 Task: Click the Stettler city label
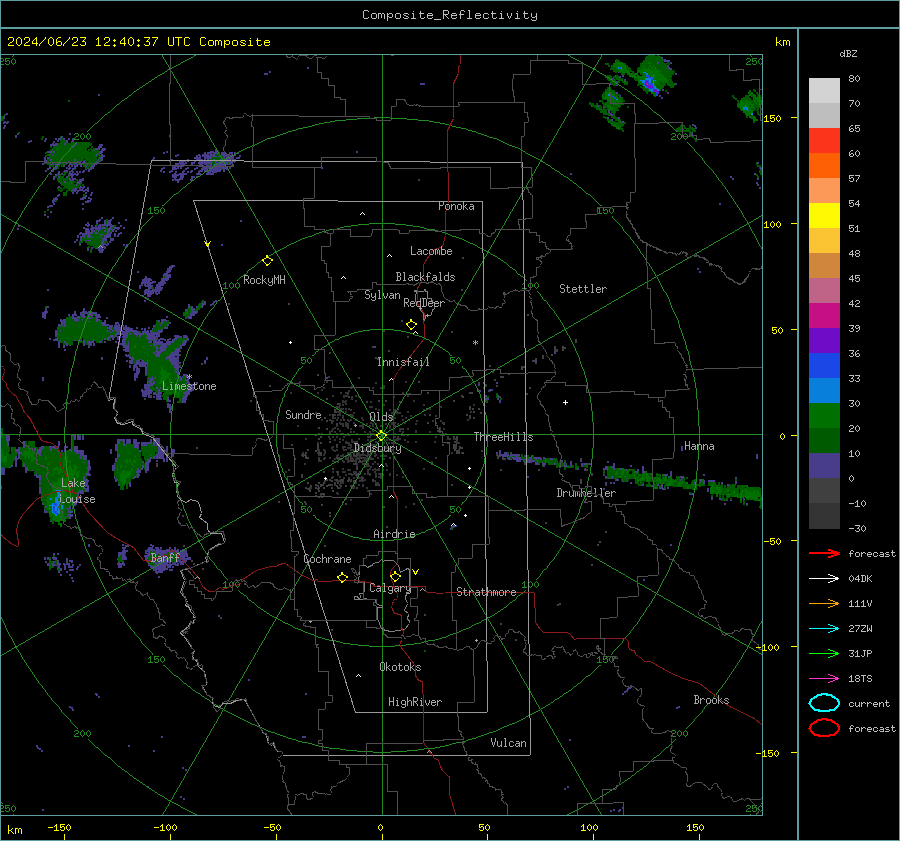pyautogui.click(x=583, y=289)
